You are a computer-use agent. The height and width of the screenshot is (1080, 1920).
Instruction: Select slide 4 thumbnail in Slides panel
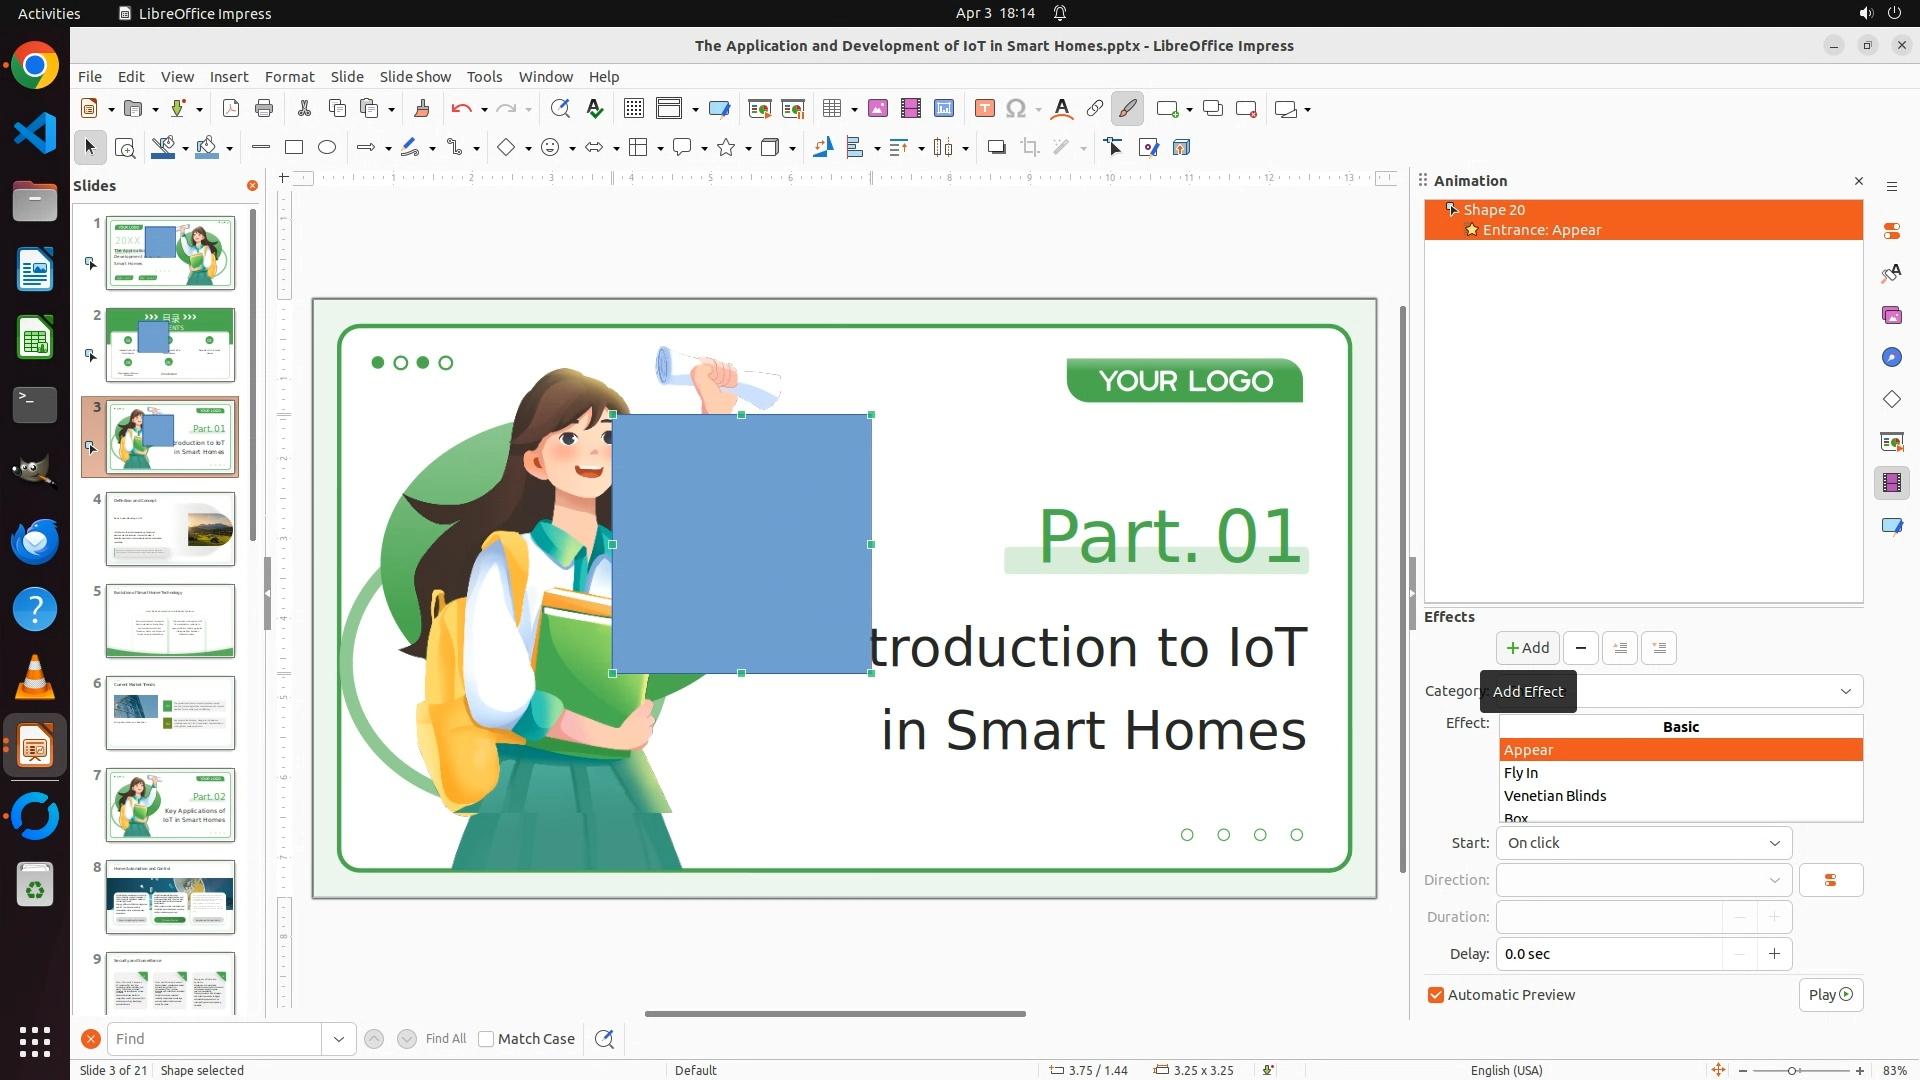click(x=170, y=529)
